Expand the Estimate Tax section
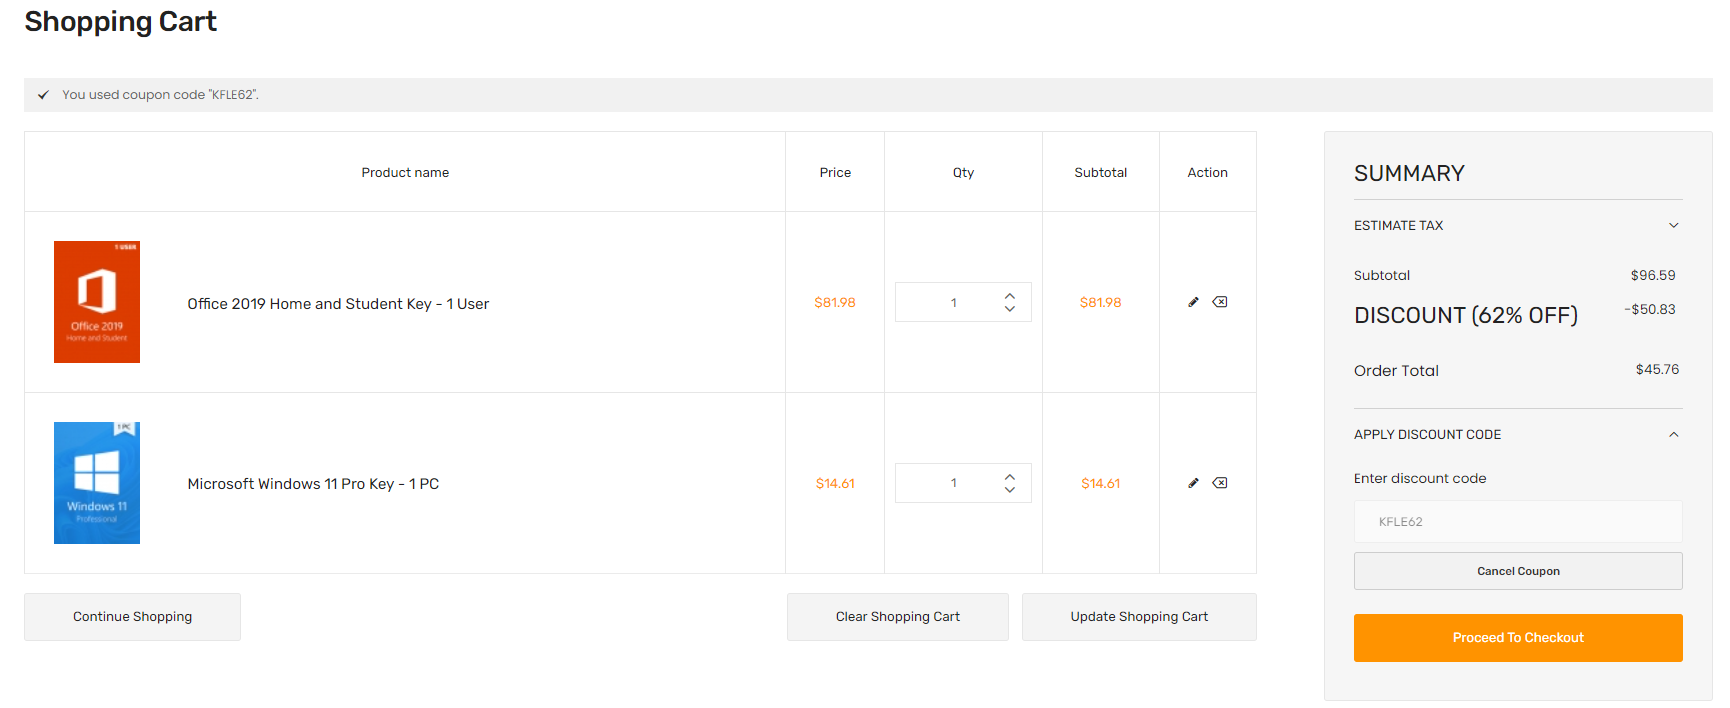Screen dimensions: 1730x708 click(x=1673, y=226)
